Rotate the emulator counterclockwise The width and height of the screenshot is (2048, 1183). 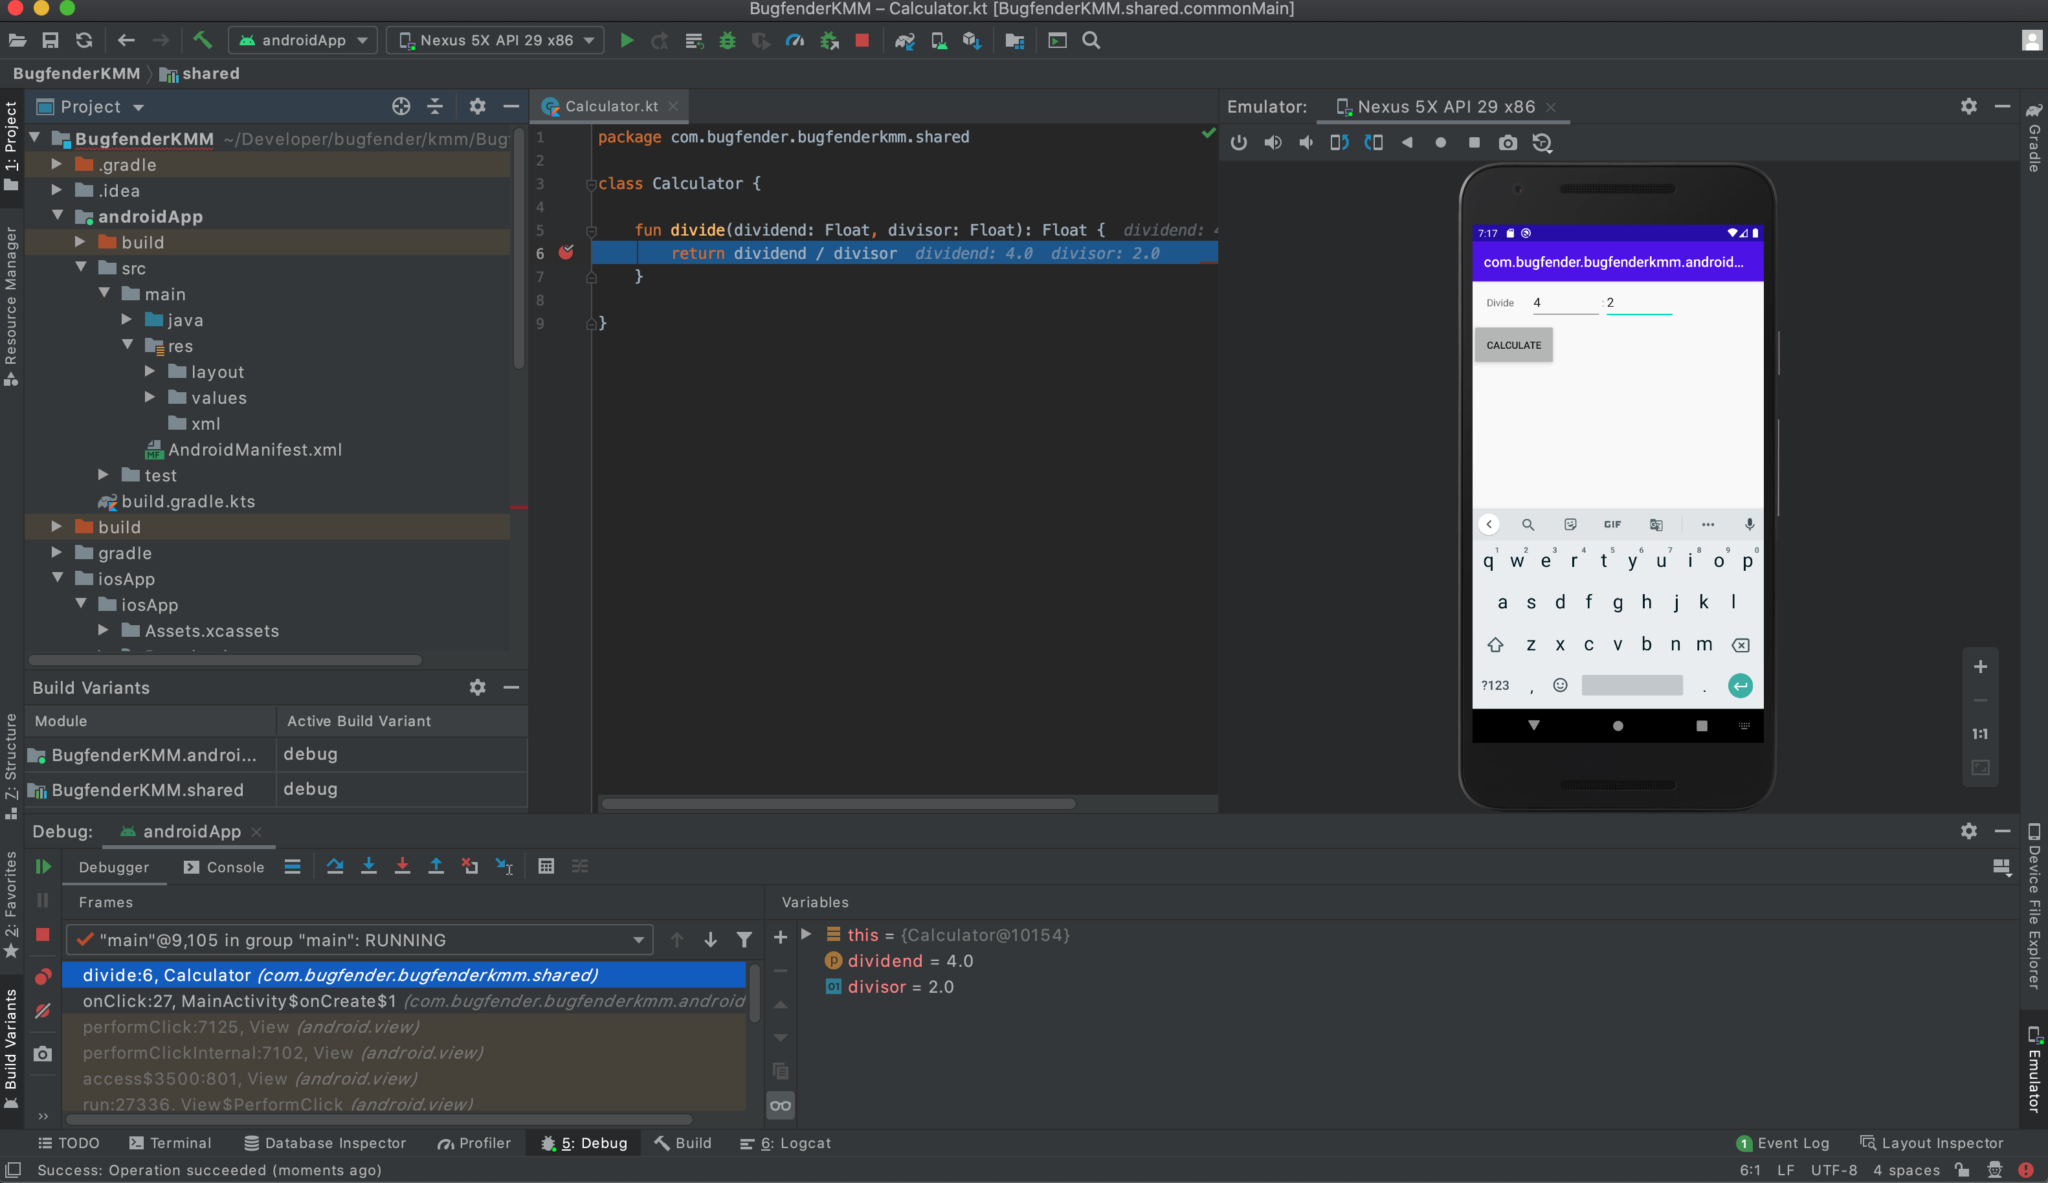tap(1340, 142)
